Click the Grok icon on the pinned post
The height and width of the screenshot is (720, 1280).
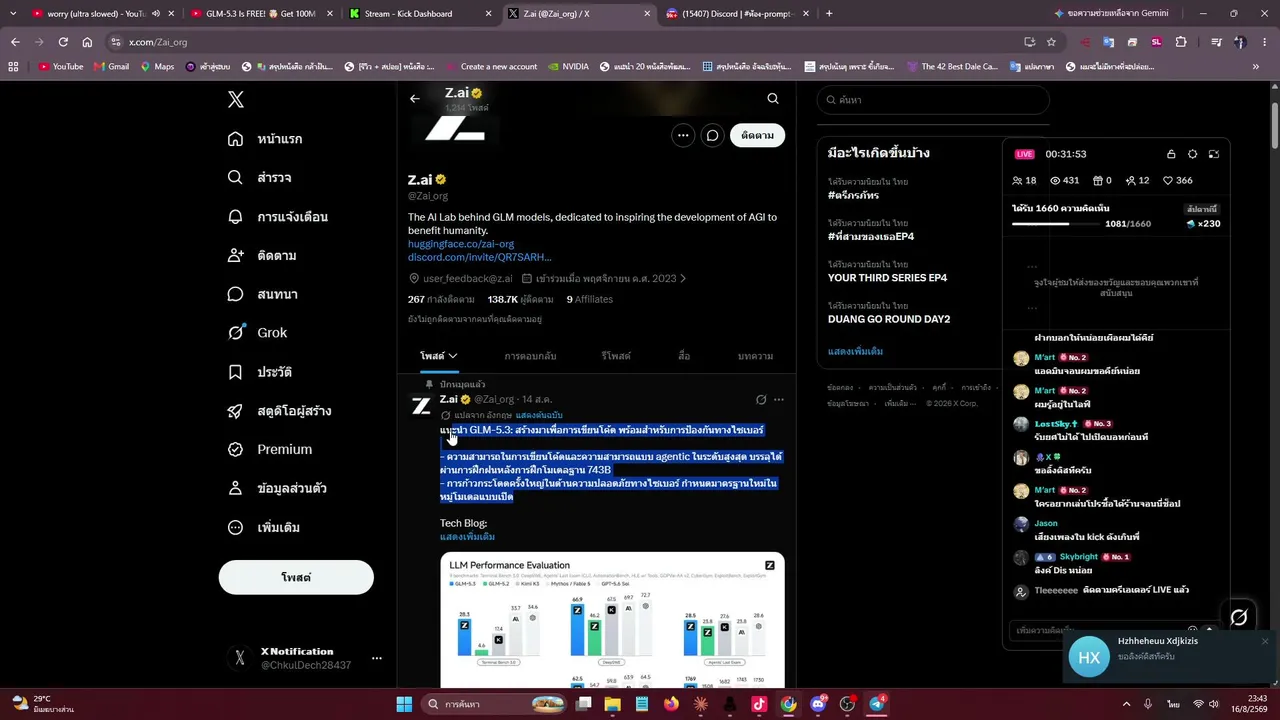pyautogui.click(x=761, y=400)
